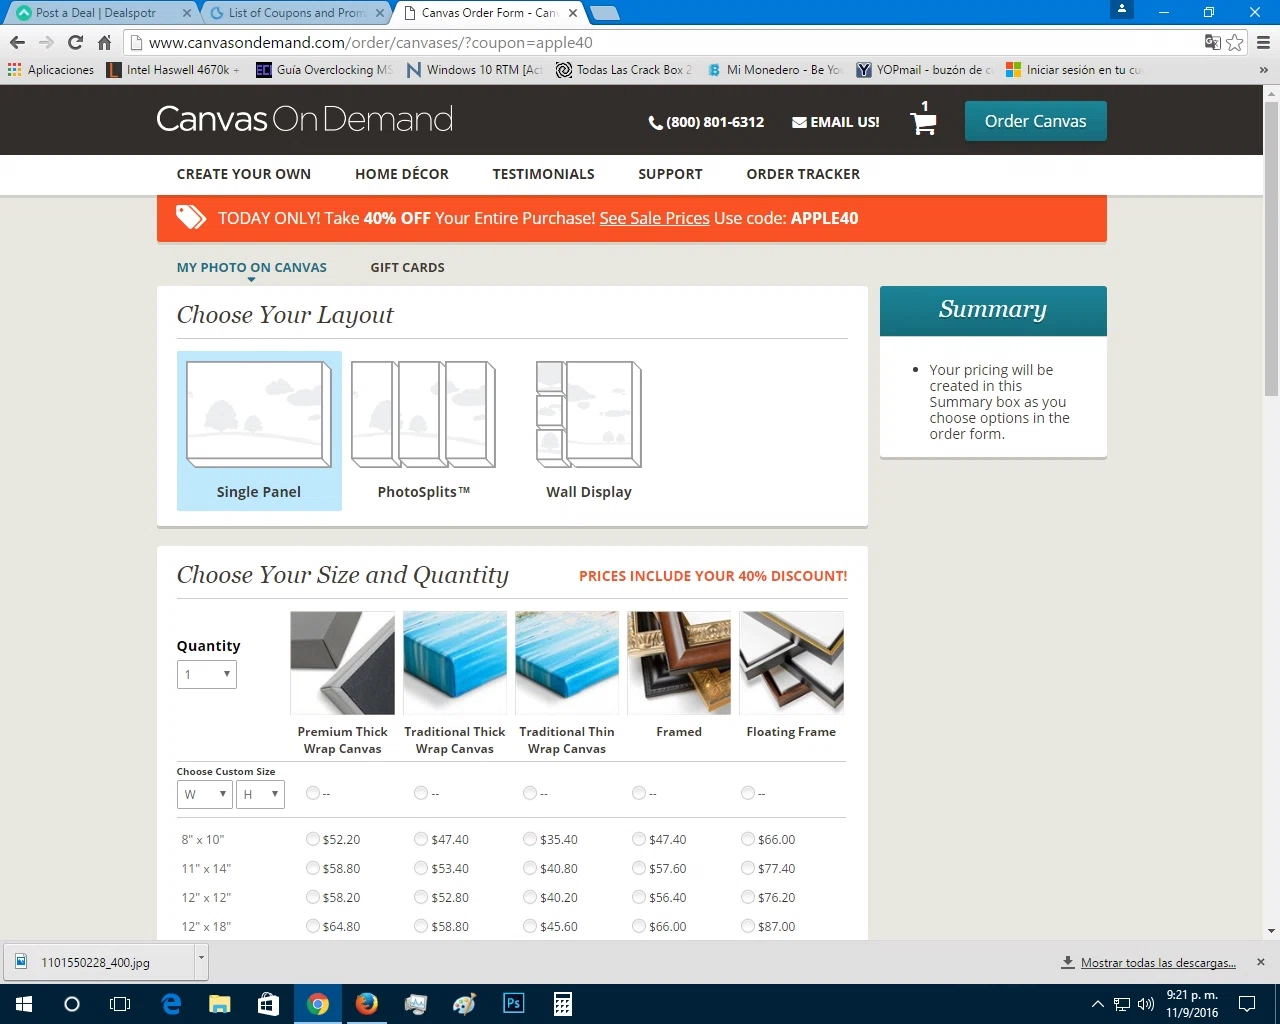Select $52.20 Premium Thick Wrap 8x10
The width and height of the screenshot is (1280, 1024).
coord(313,840)
